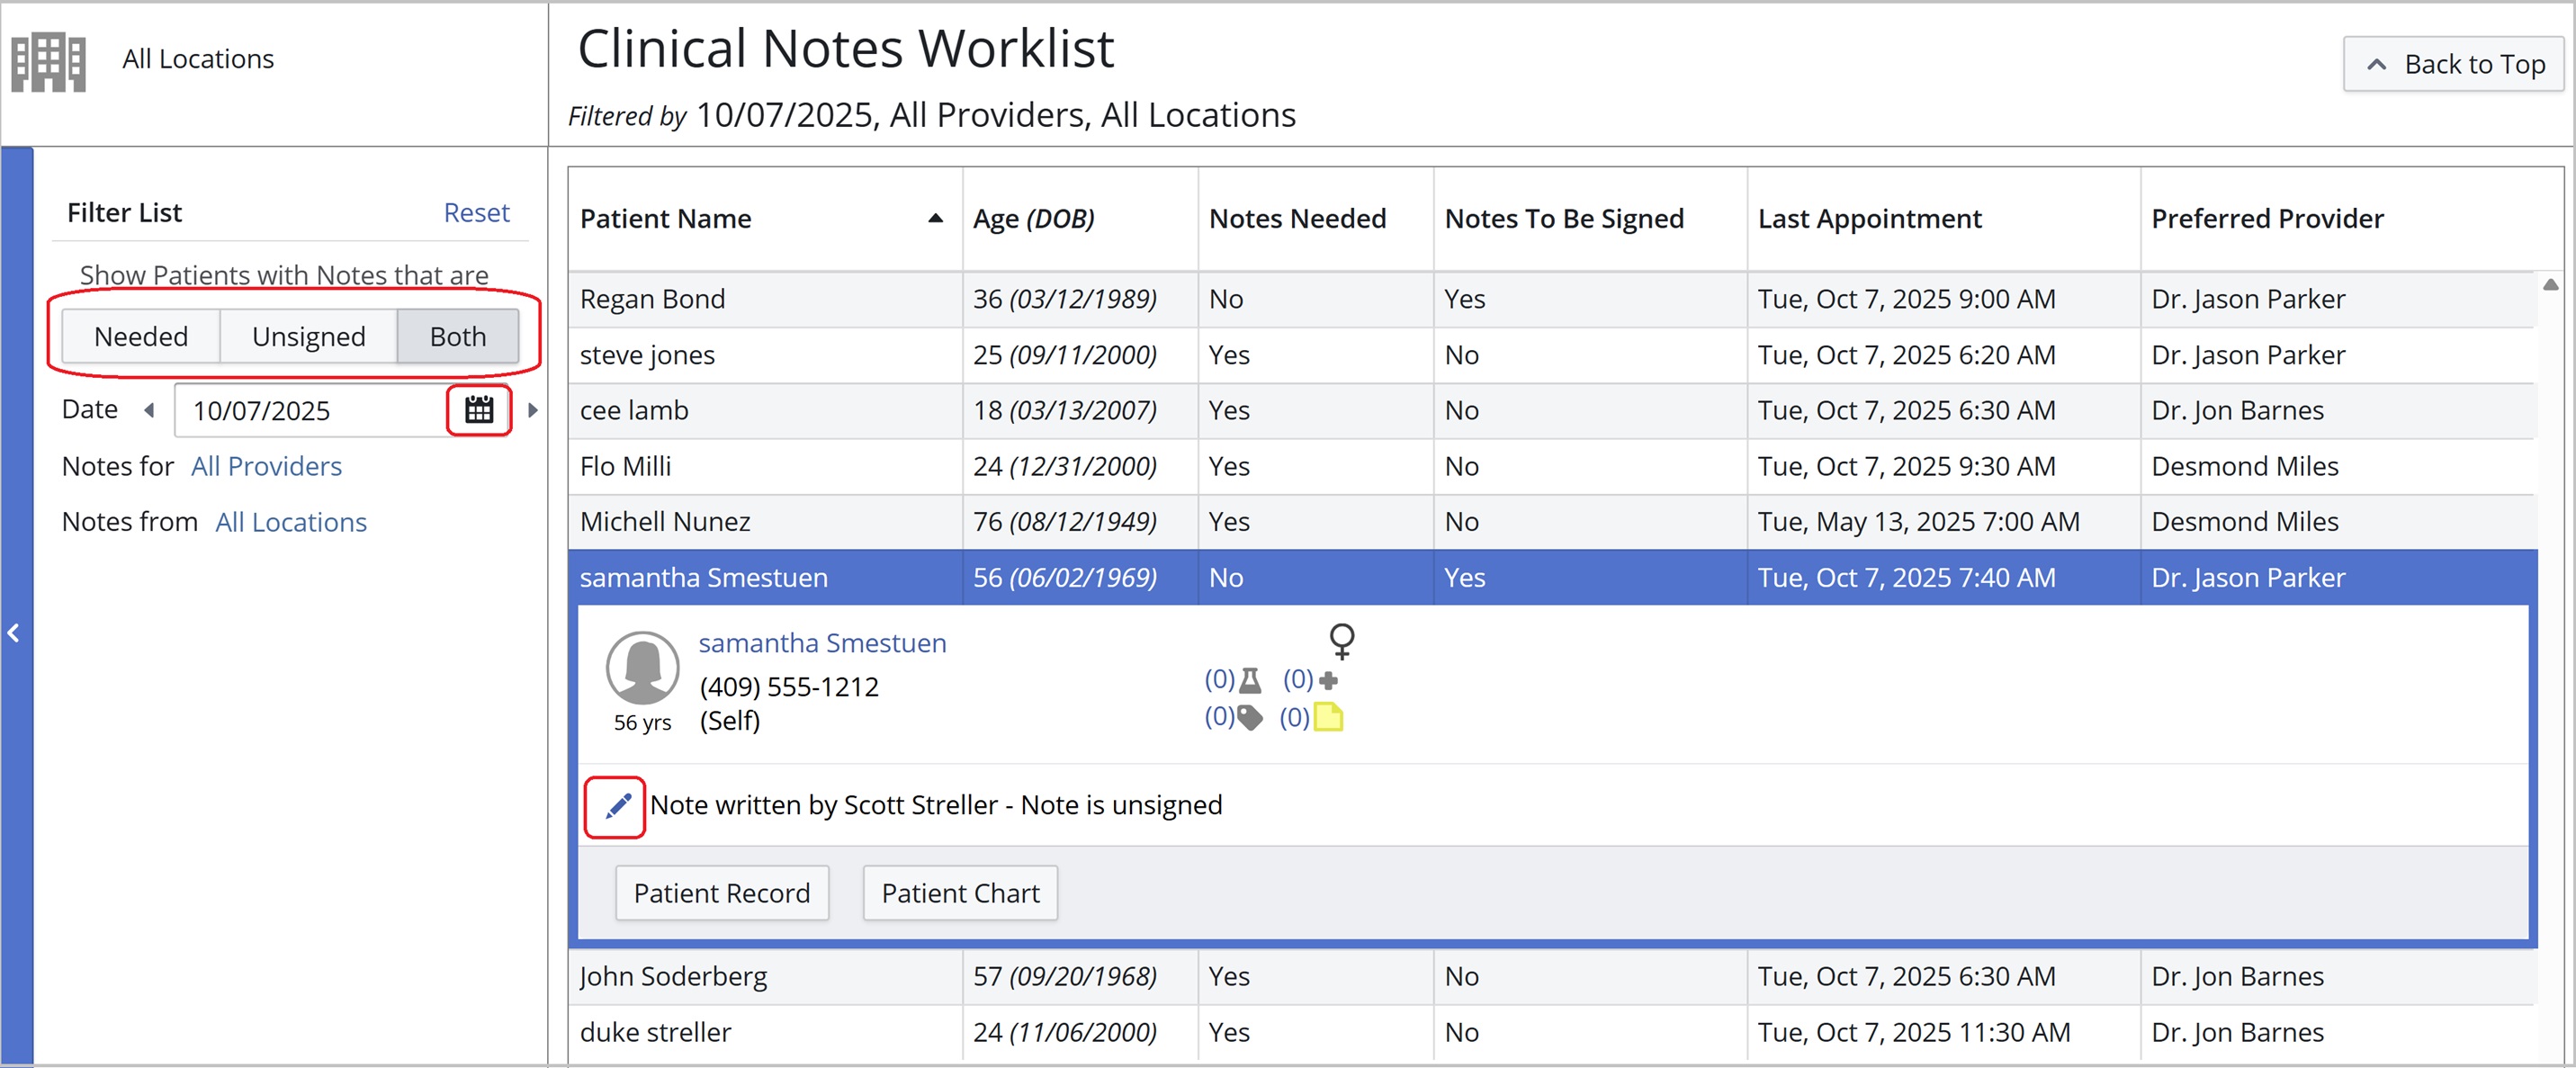Select the Both notes filter
This screenshot has width=2576, height=1068.
457,336
